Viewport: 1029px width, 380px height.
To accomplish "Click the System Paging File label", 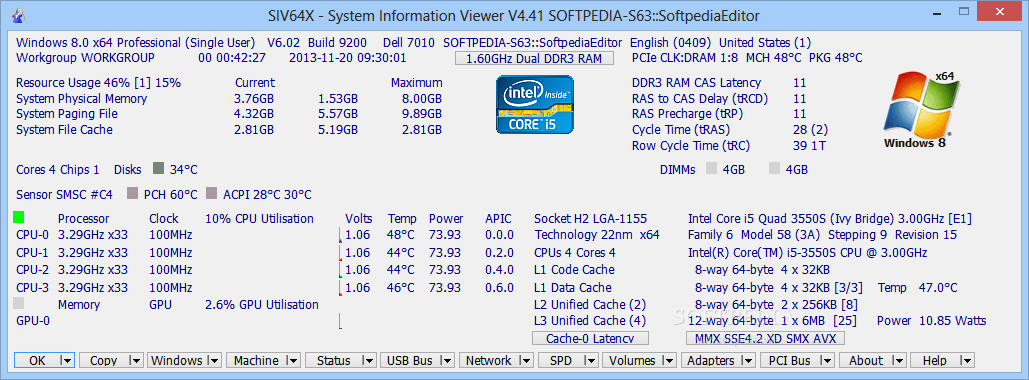I will [x=66, y=114].
